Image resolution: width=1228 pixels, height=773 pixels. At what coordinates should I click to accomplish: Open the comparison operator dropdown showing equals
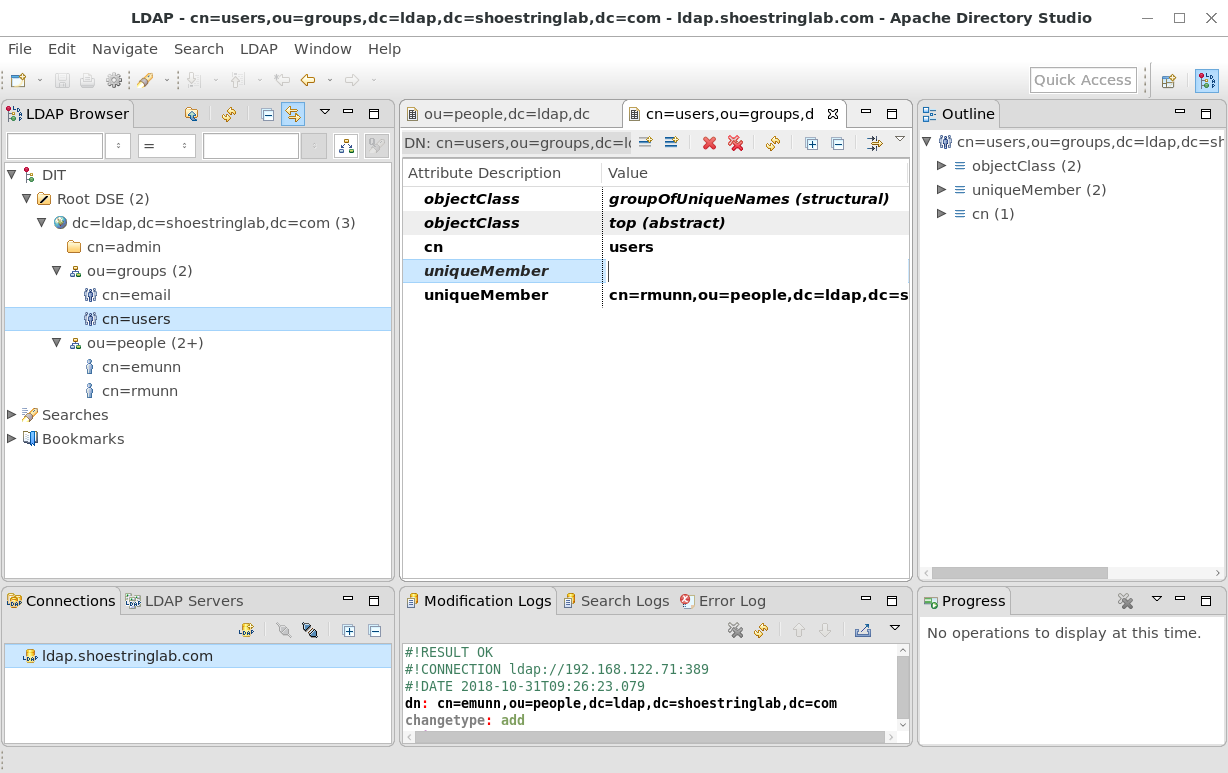point(167,146)
